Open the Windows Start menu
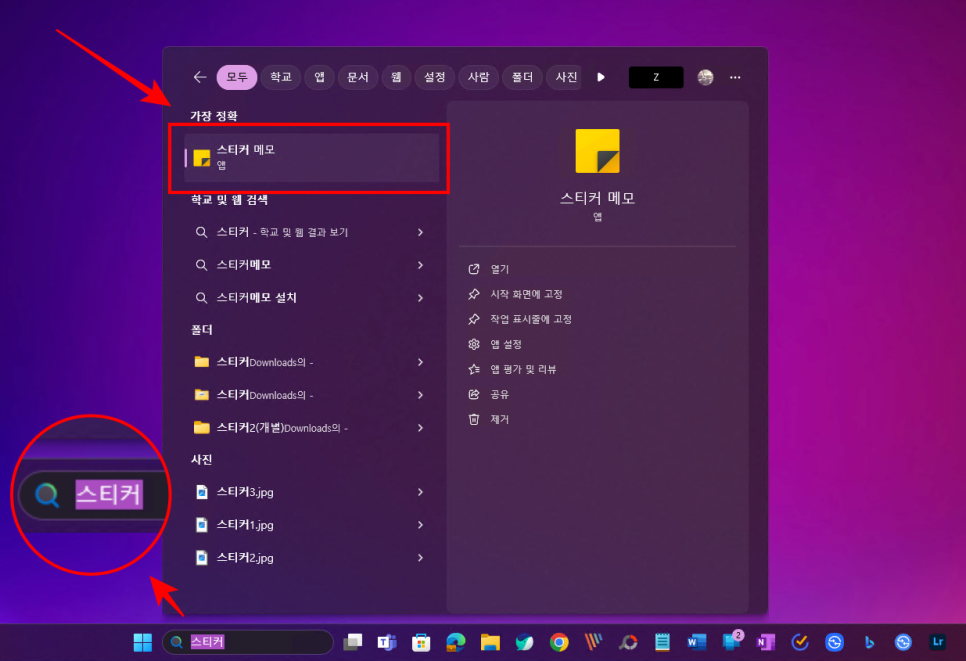The height and width of the screenshot is (661, 966). [x=142, y=643]
